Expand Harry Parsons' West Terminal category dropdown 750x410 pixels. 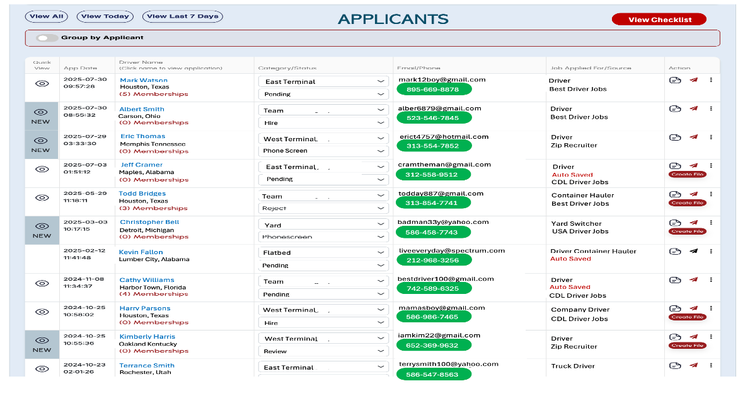tap(323, 310)
